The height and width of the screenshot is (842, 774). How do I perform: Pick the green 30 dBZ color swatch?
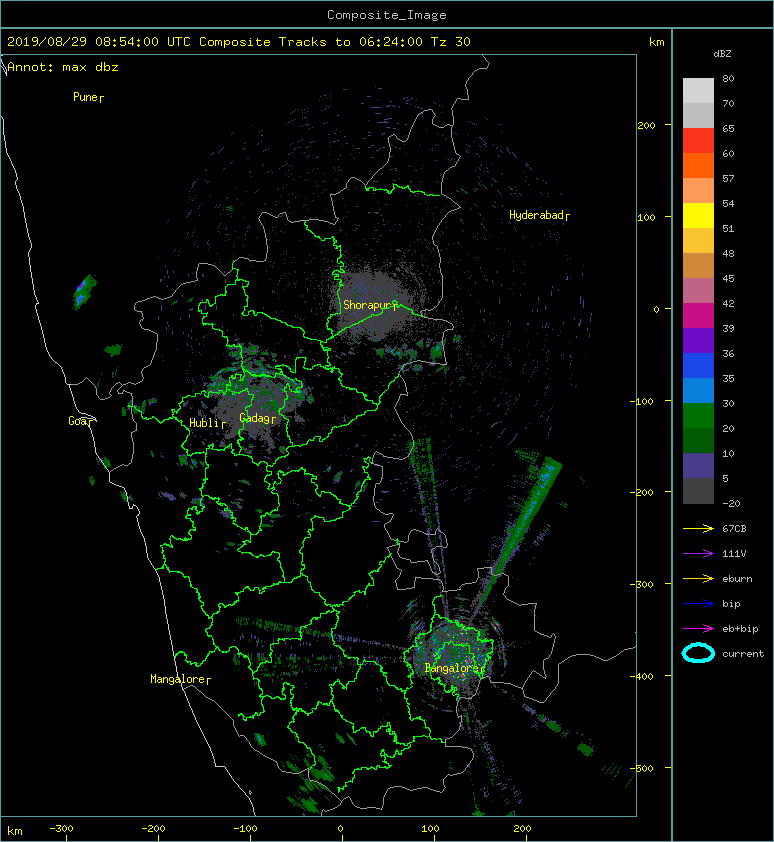pyautogui.click(x=698, y=416)
